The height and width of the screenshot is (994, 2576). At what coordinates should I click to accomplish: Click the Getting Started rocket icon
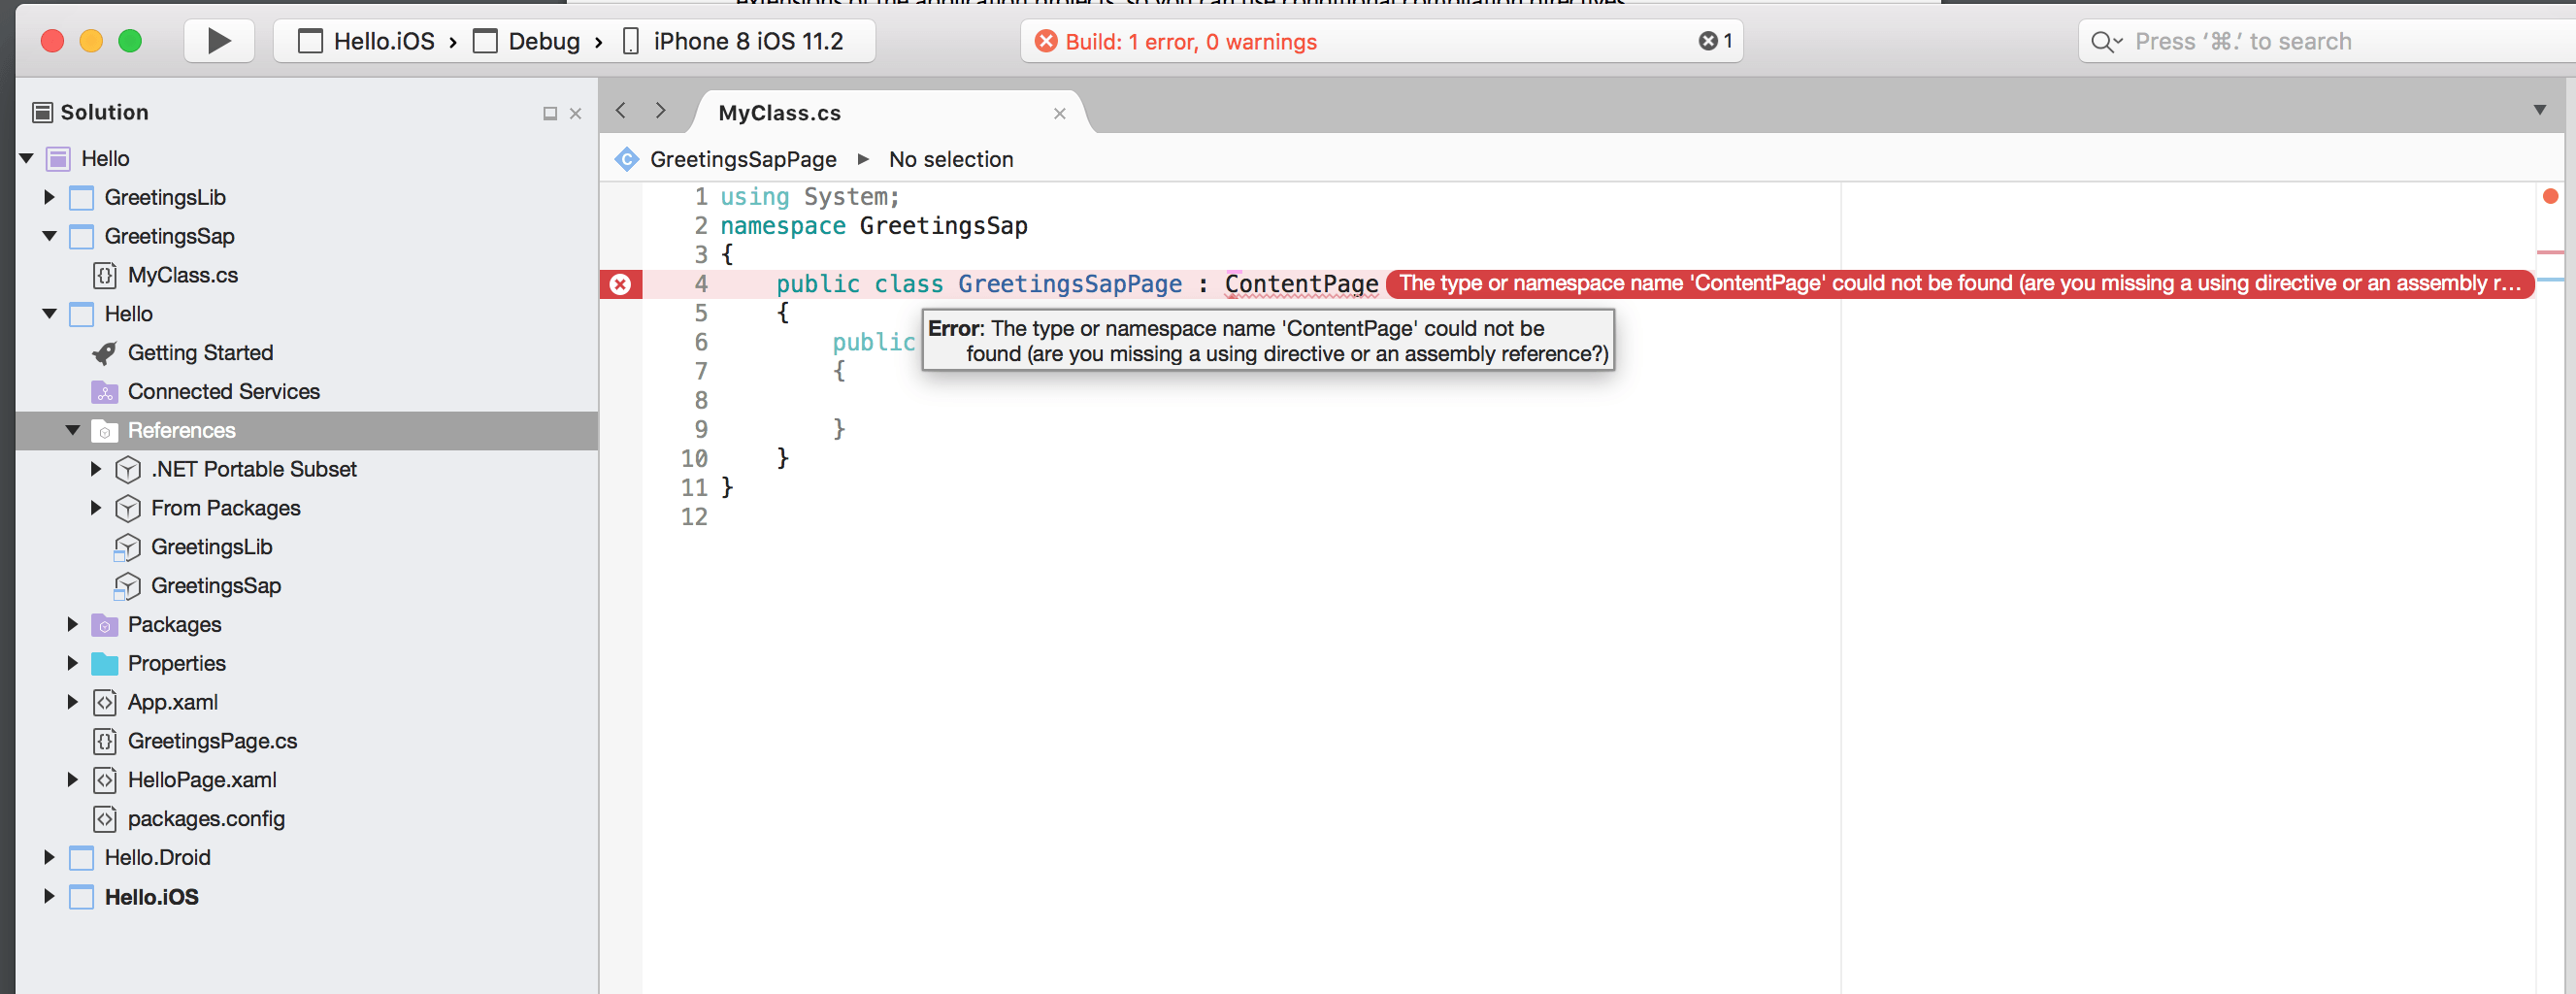pyautogui.click(x=104, y=353)
